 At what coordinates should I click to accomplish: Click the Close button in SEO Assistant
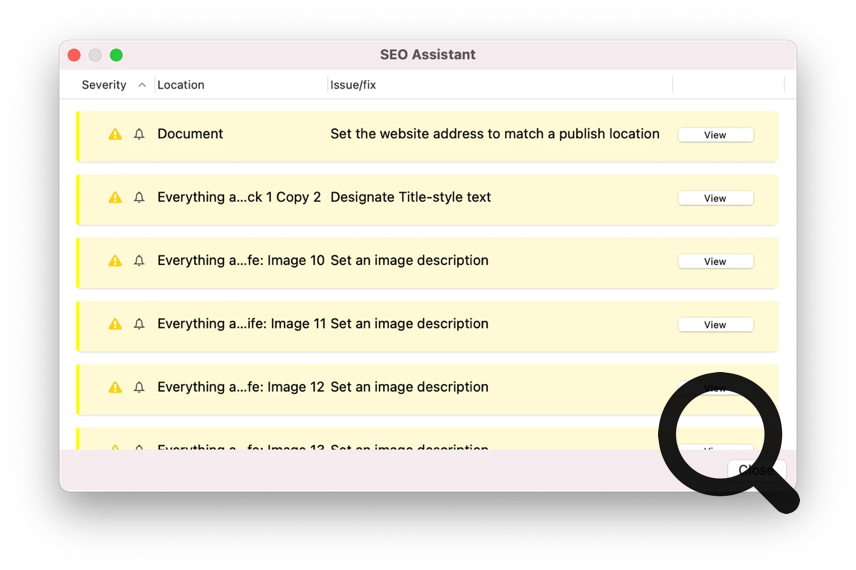(x=756, y=470)
